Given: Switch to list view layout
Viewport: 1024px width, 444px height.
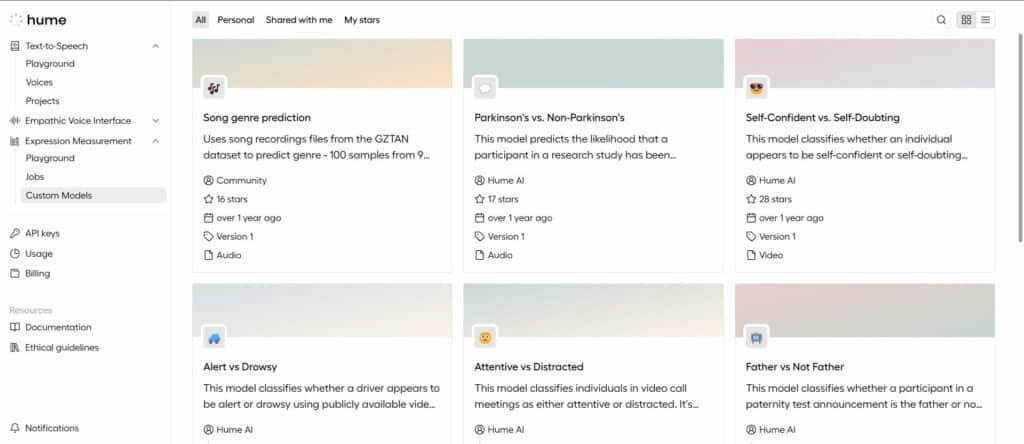Looking at the screenshot, I should 985,20.
